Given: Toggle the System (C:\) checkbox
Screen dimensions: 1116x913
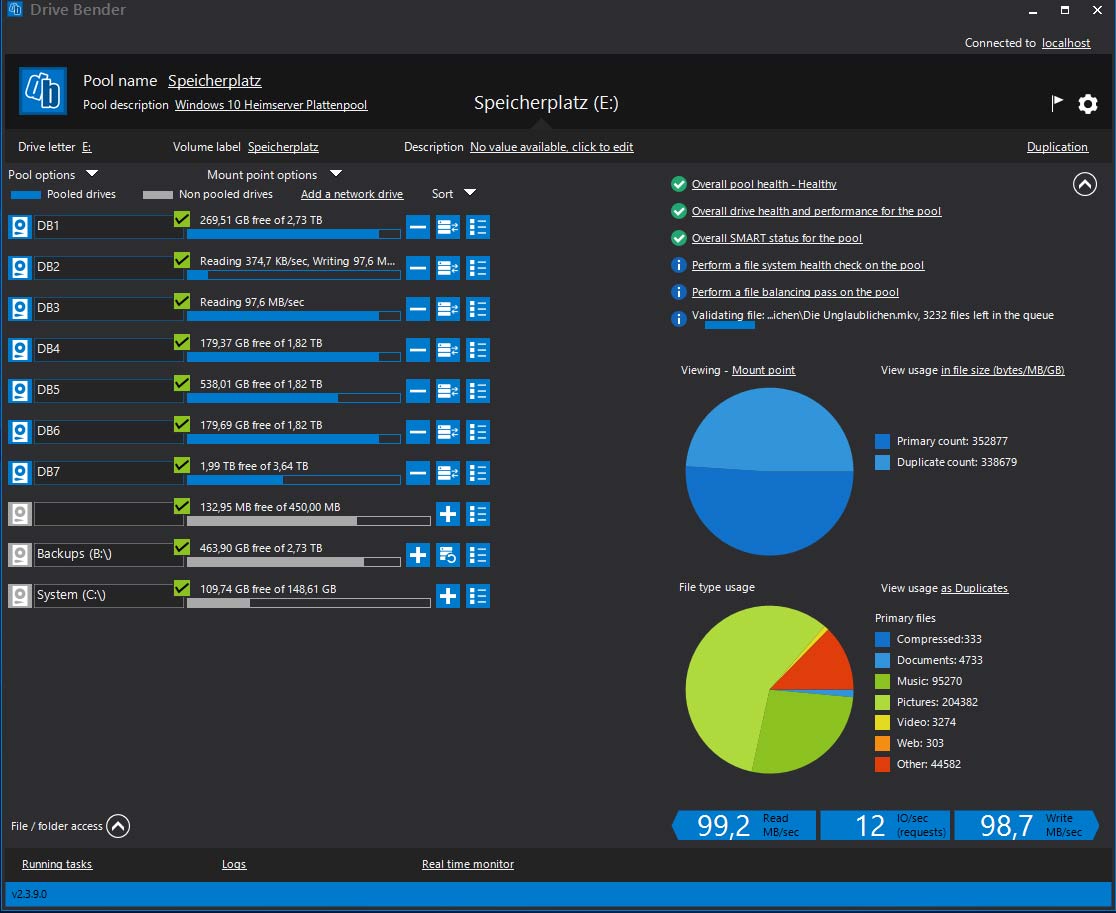Looking at the screenshot, I should click(182, 588).
